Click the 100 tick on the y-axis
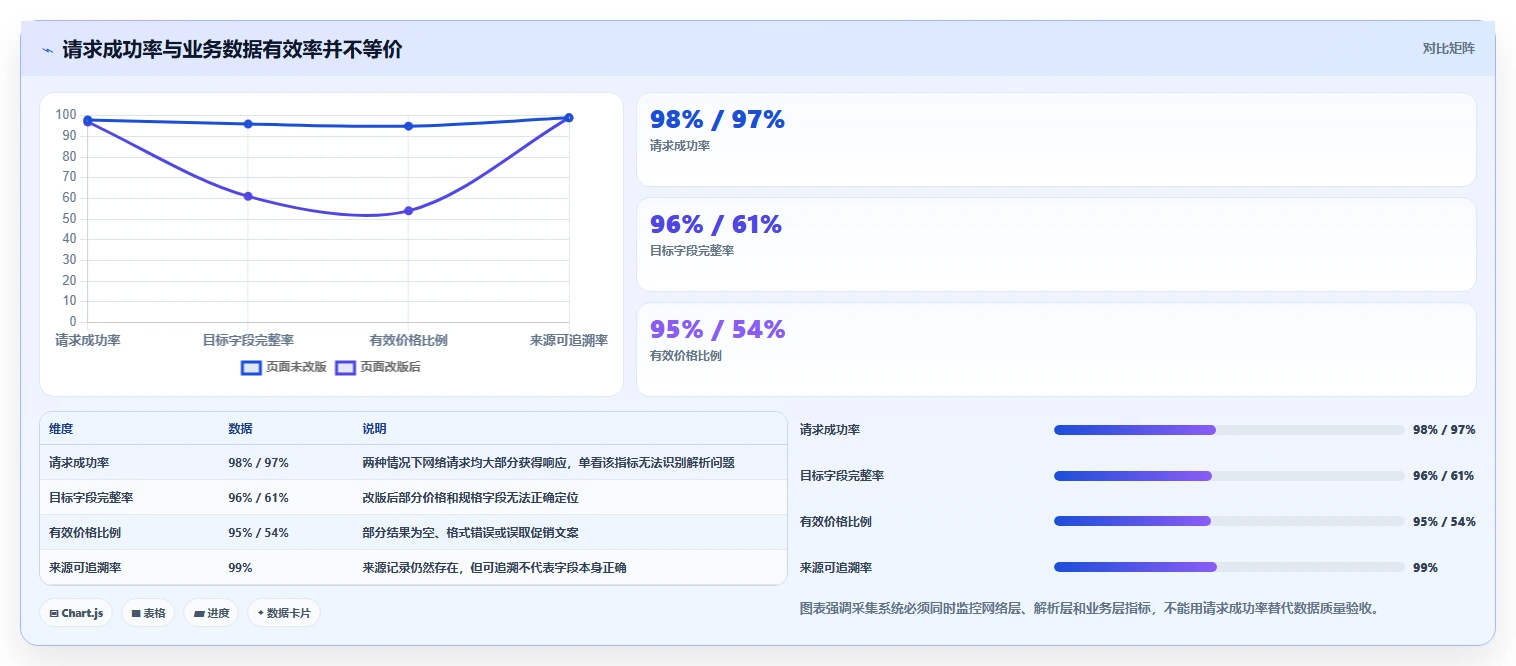This screenshot has height=666, width=1516. coord(66,115)
